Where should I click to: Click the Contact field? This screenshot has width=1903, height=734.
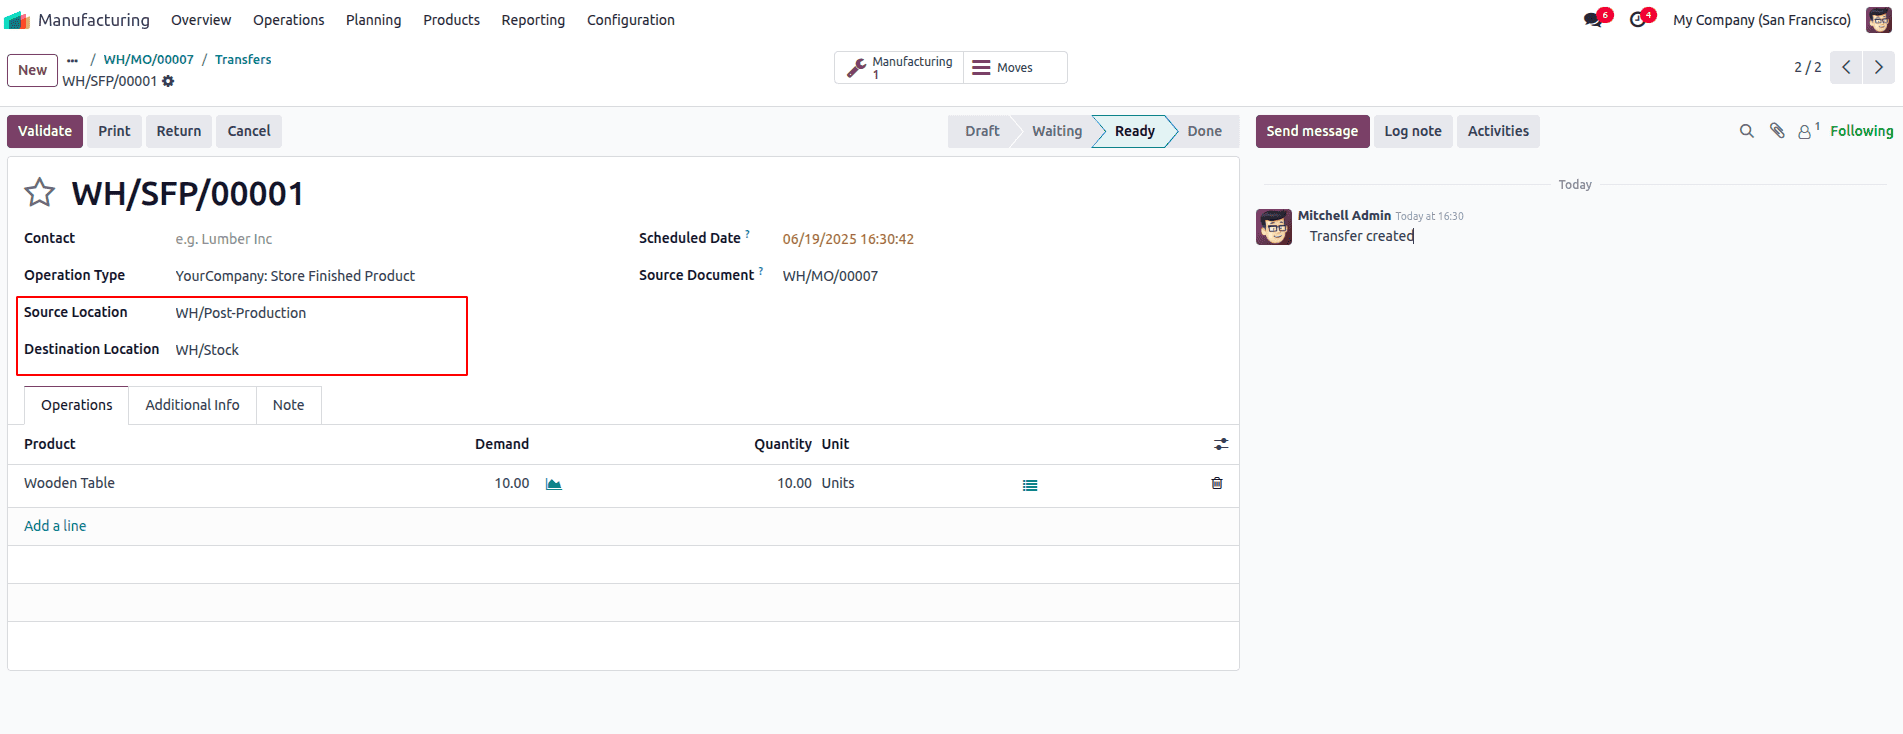[x=390, y=239]
